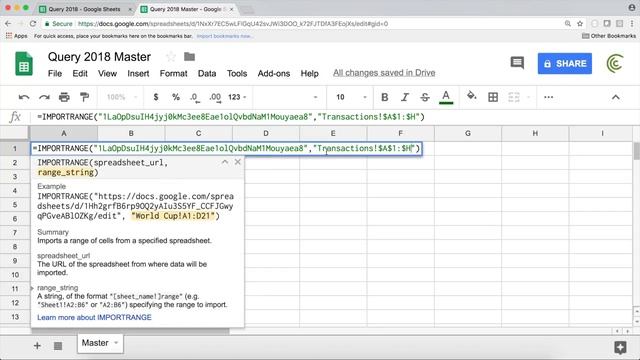Screen dimensions: 640x360
Task: Increase decimal places button
Action: tap(215, 98)
